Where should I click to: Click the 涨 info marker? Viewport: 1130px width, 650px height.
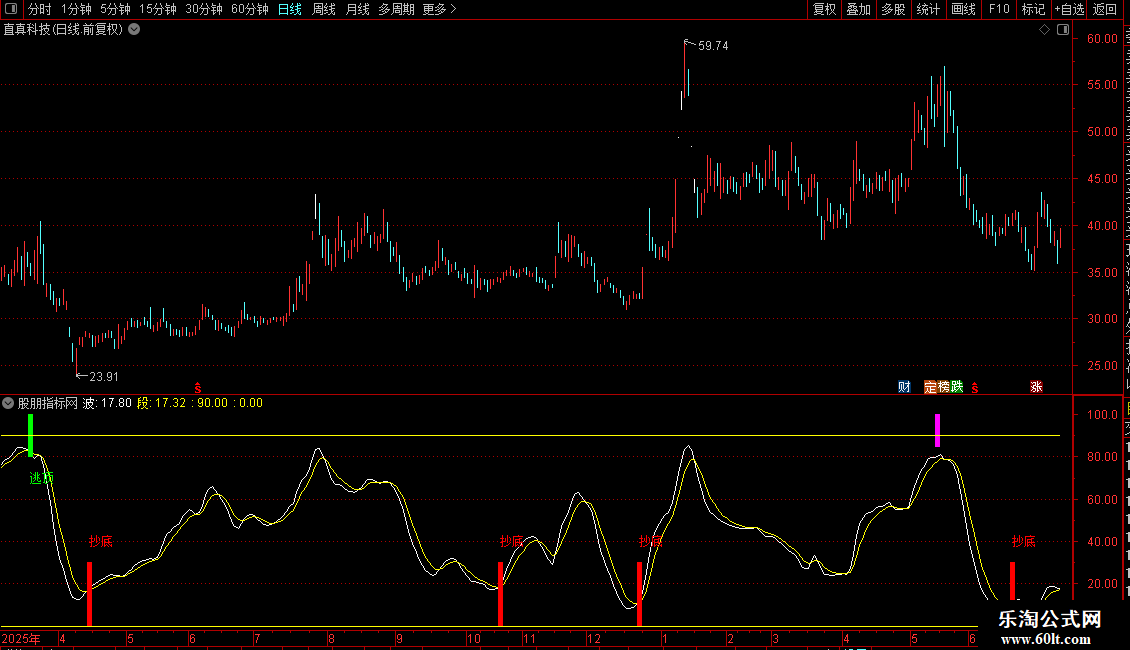[1036, 387]
